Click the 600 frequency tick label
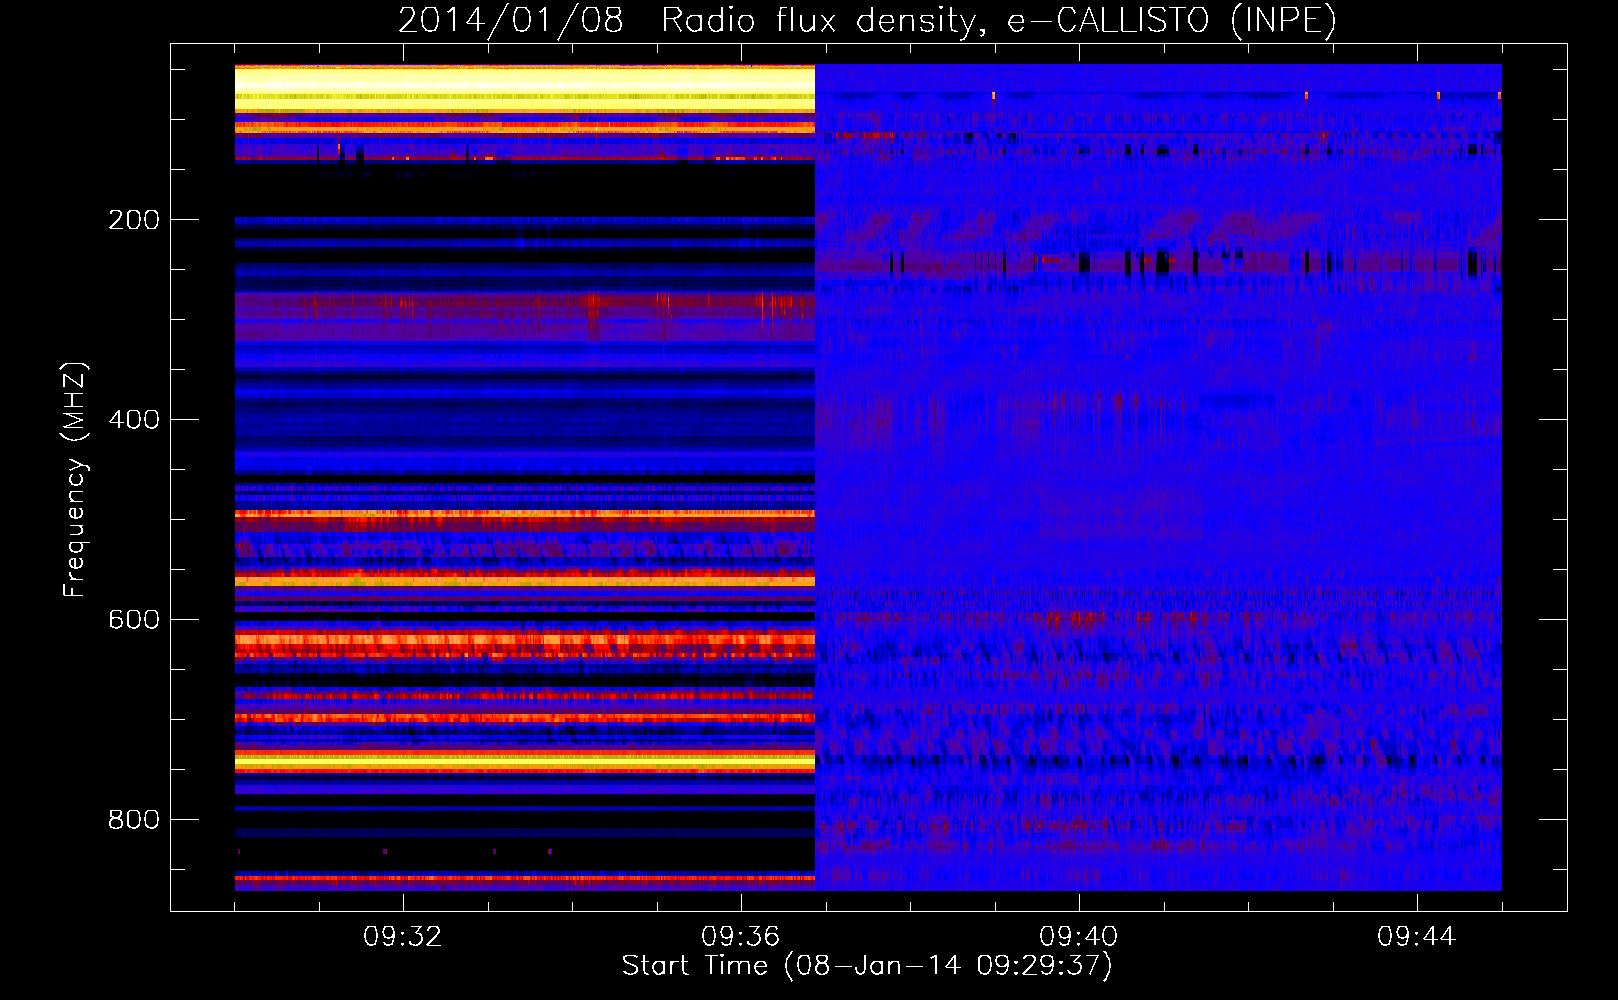Screen dimensions: 1618x1000 (x=134, y=620)
